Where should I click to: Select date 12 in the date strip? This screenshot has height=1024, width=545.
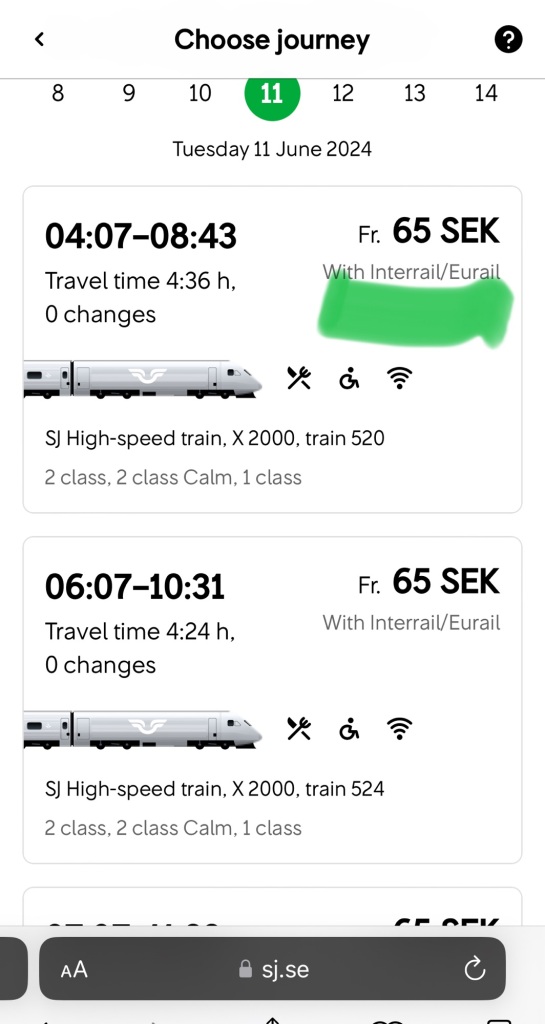tap(343, 93)
